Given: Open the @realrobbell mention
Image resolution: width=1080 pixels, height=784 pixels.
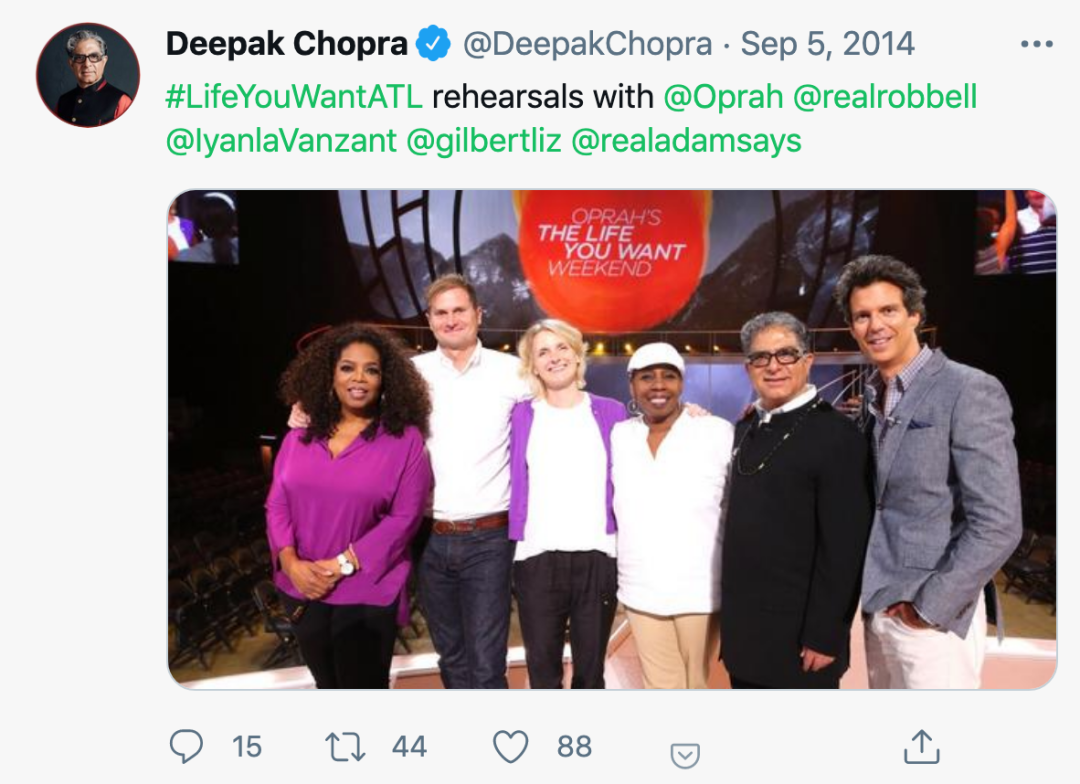Looking at the screenshot, I should (x=885, y=96).
